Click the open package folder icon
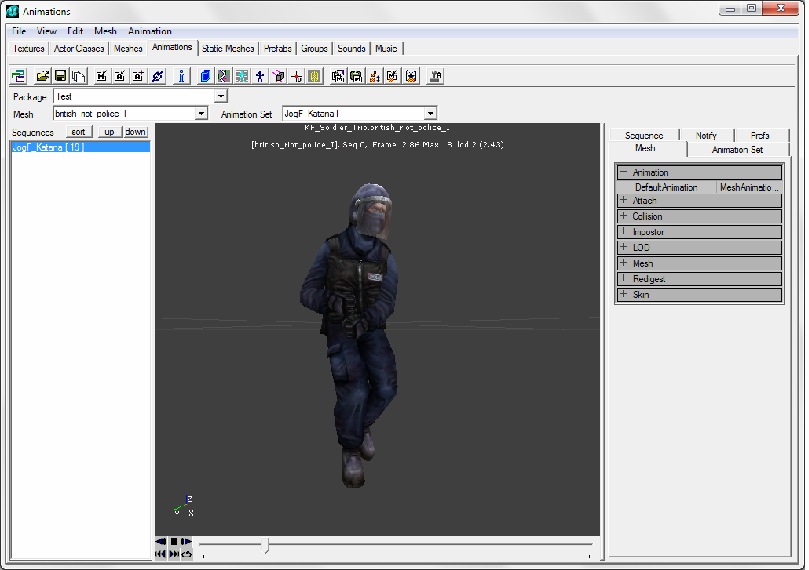Viewport: 809px width, 570px height. [43, 75]
